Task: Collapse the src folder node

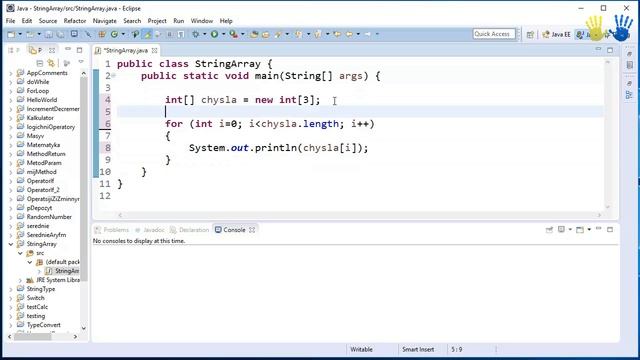Action: point(20,253)
